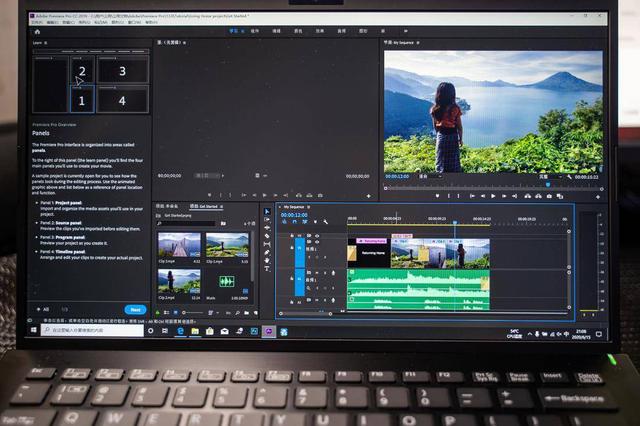Click the Windows taskbar search box
Viewport: 640px width, 426px height.
(x=92, y=330)
